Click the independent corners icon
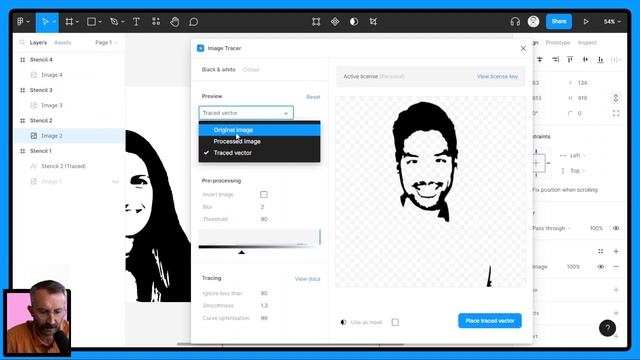The image size is (640, 360). click(x=616, y=113)
